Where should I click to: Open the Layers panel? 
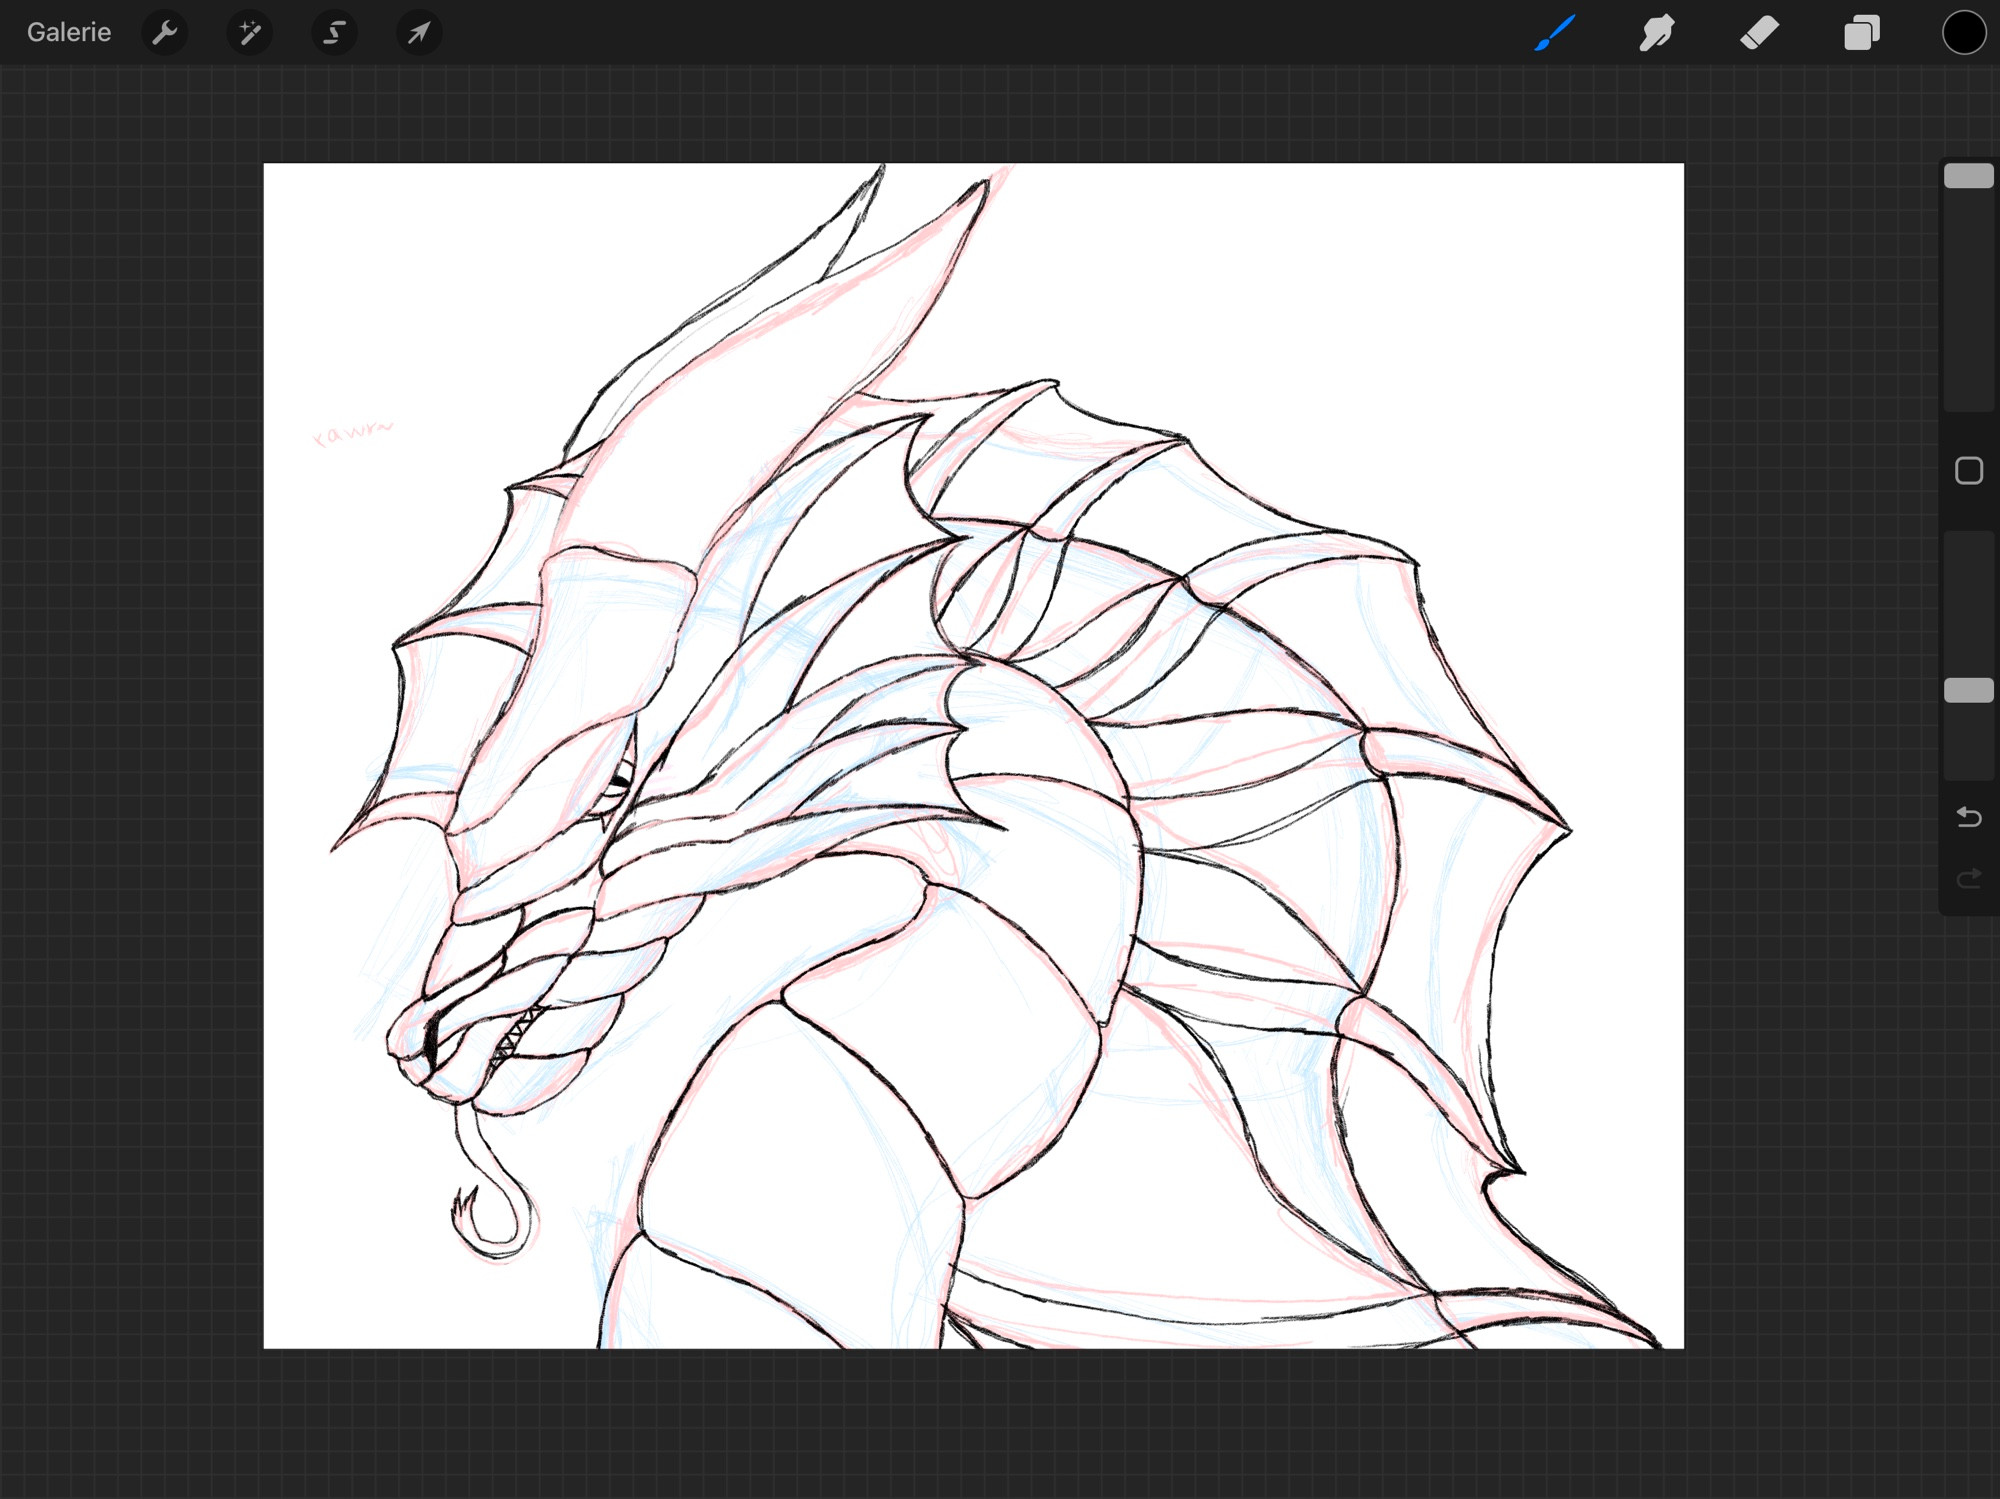[1862, 32]
